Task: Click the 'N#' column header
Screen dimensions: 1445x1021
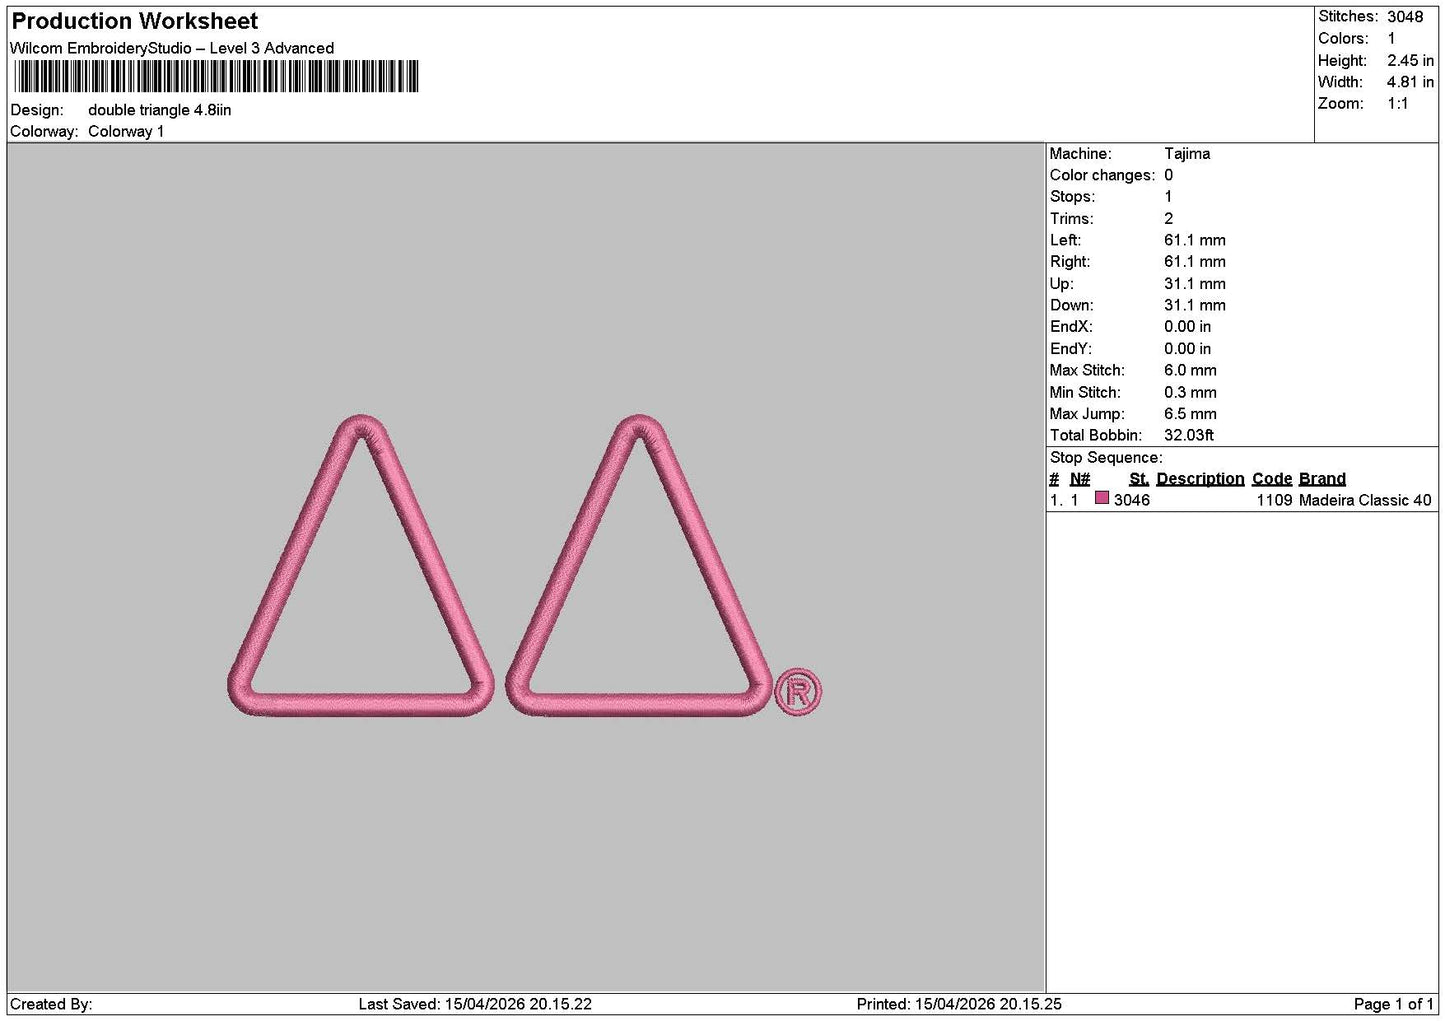Action: (x=1080, y=479)
